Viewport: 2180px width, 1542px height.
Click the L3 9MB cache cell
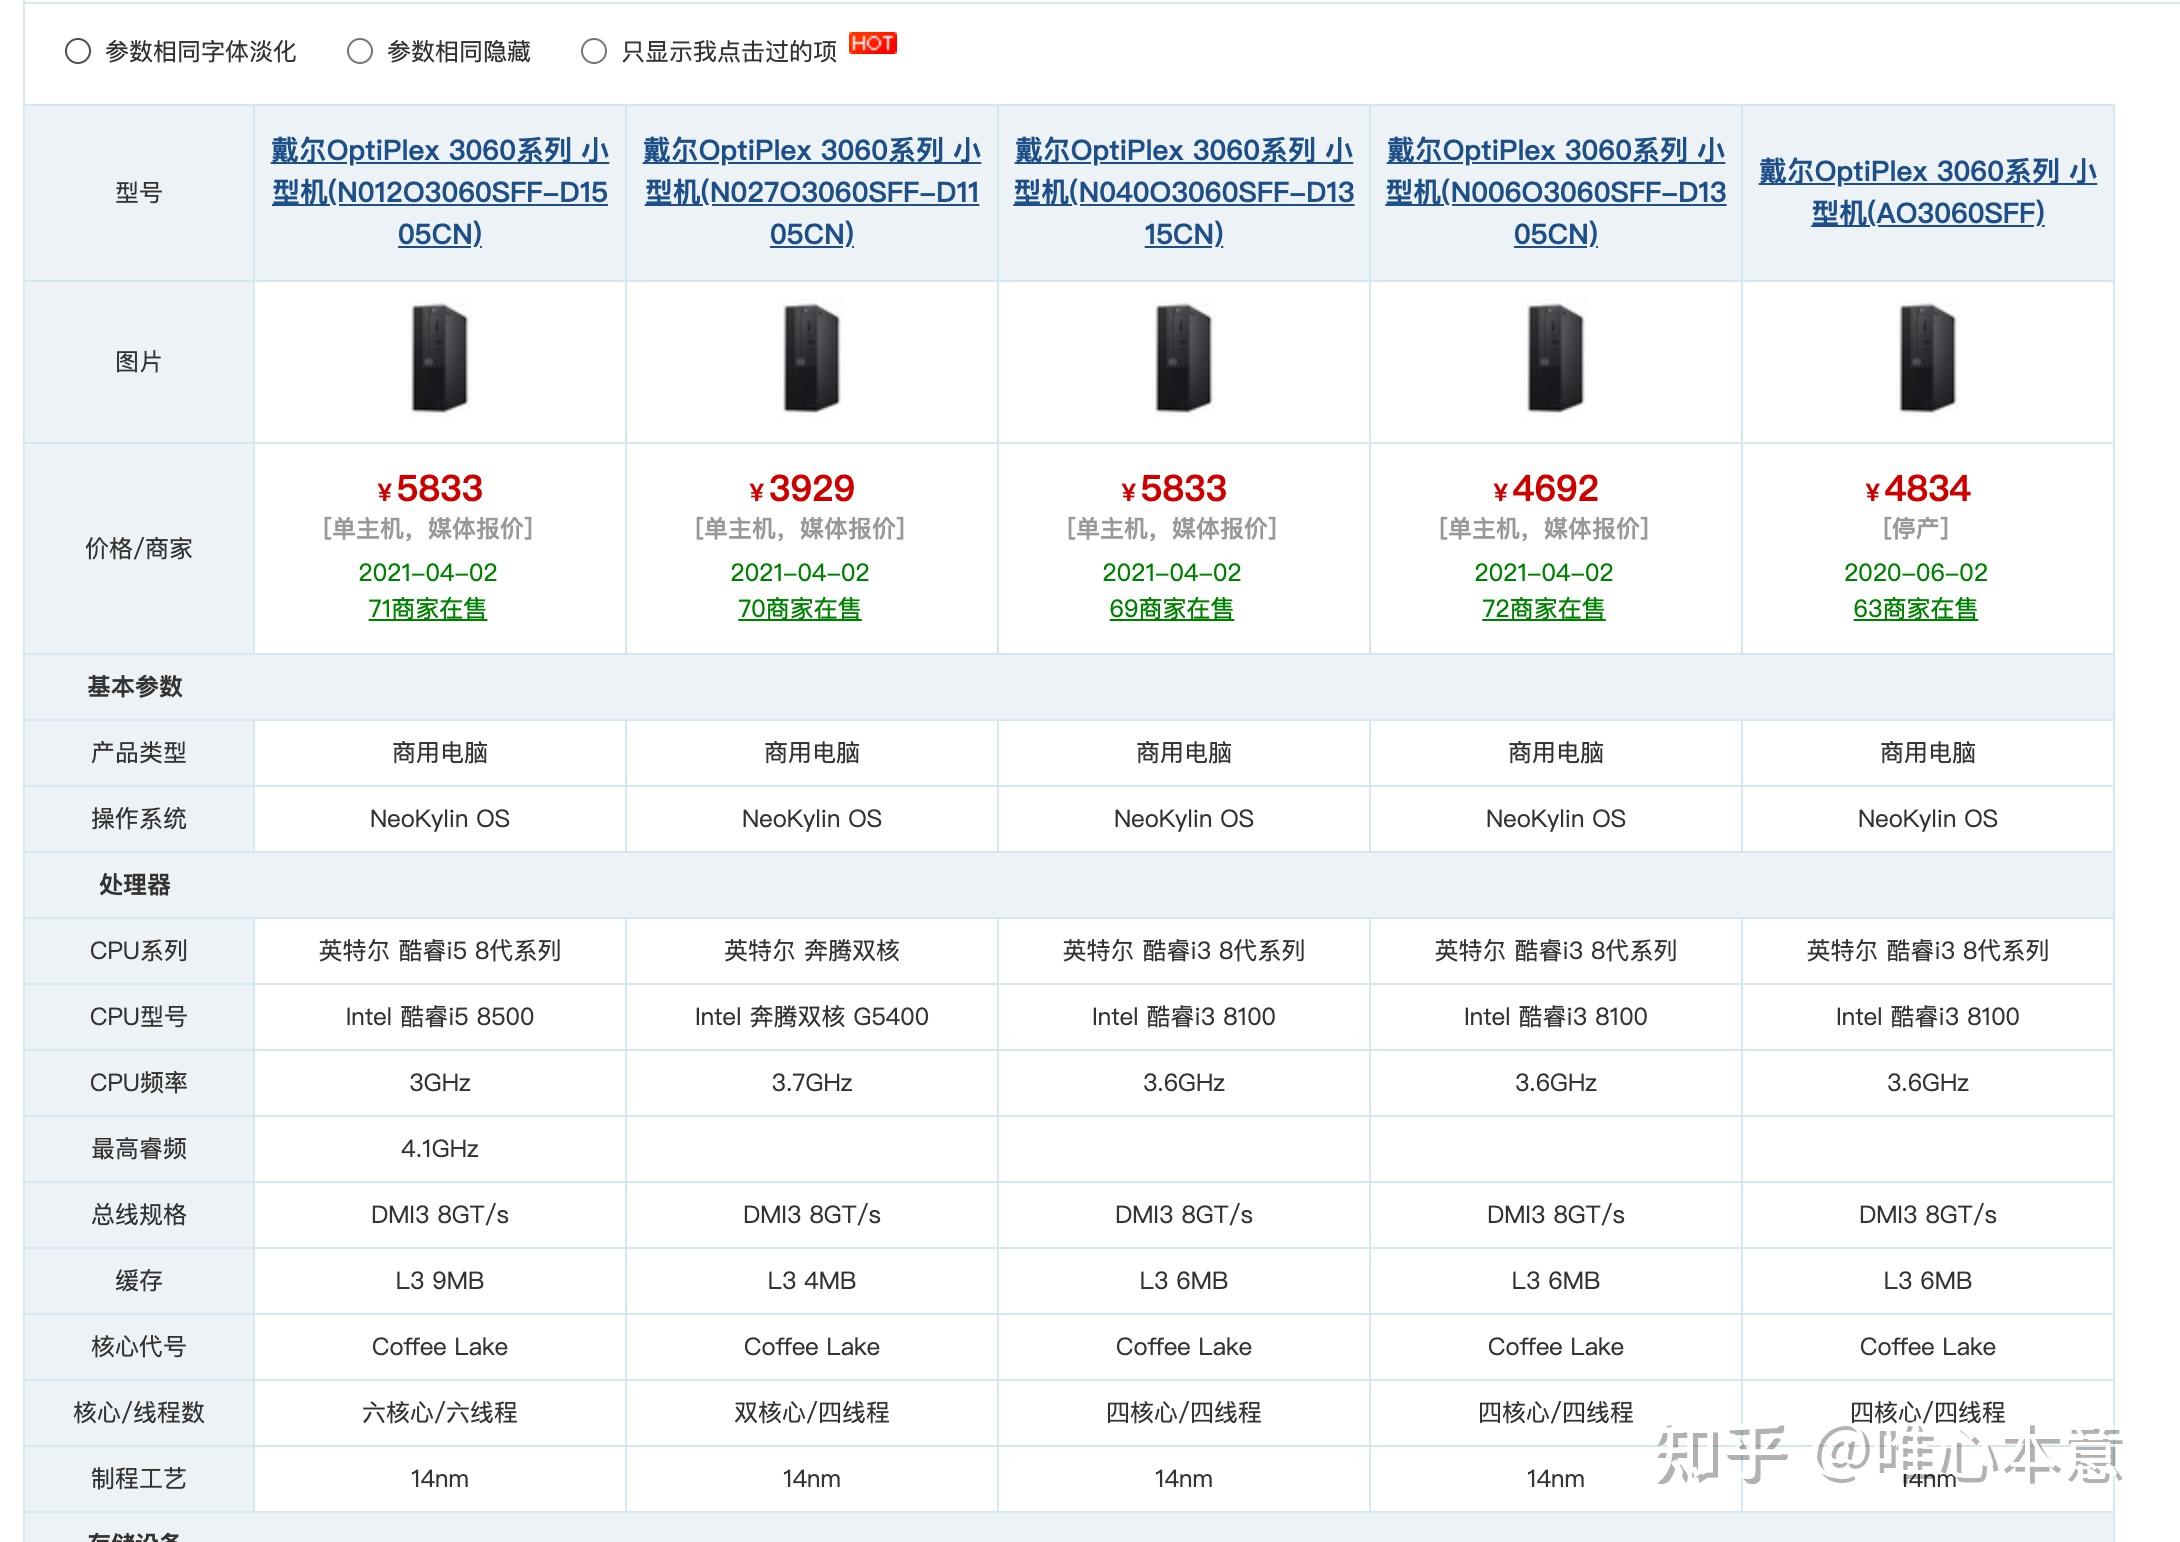440,1281
